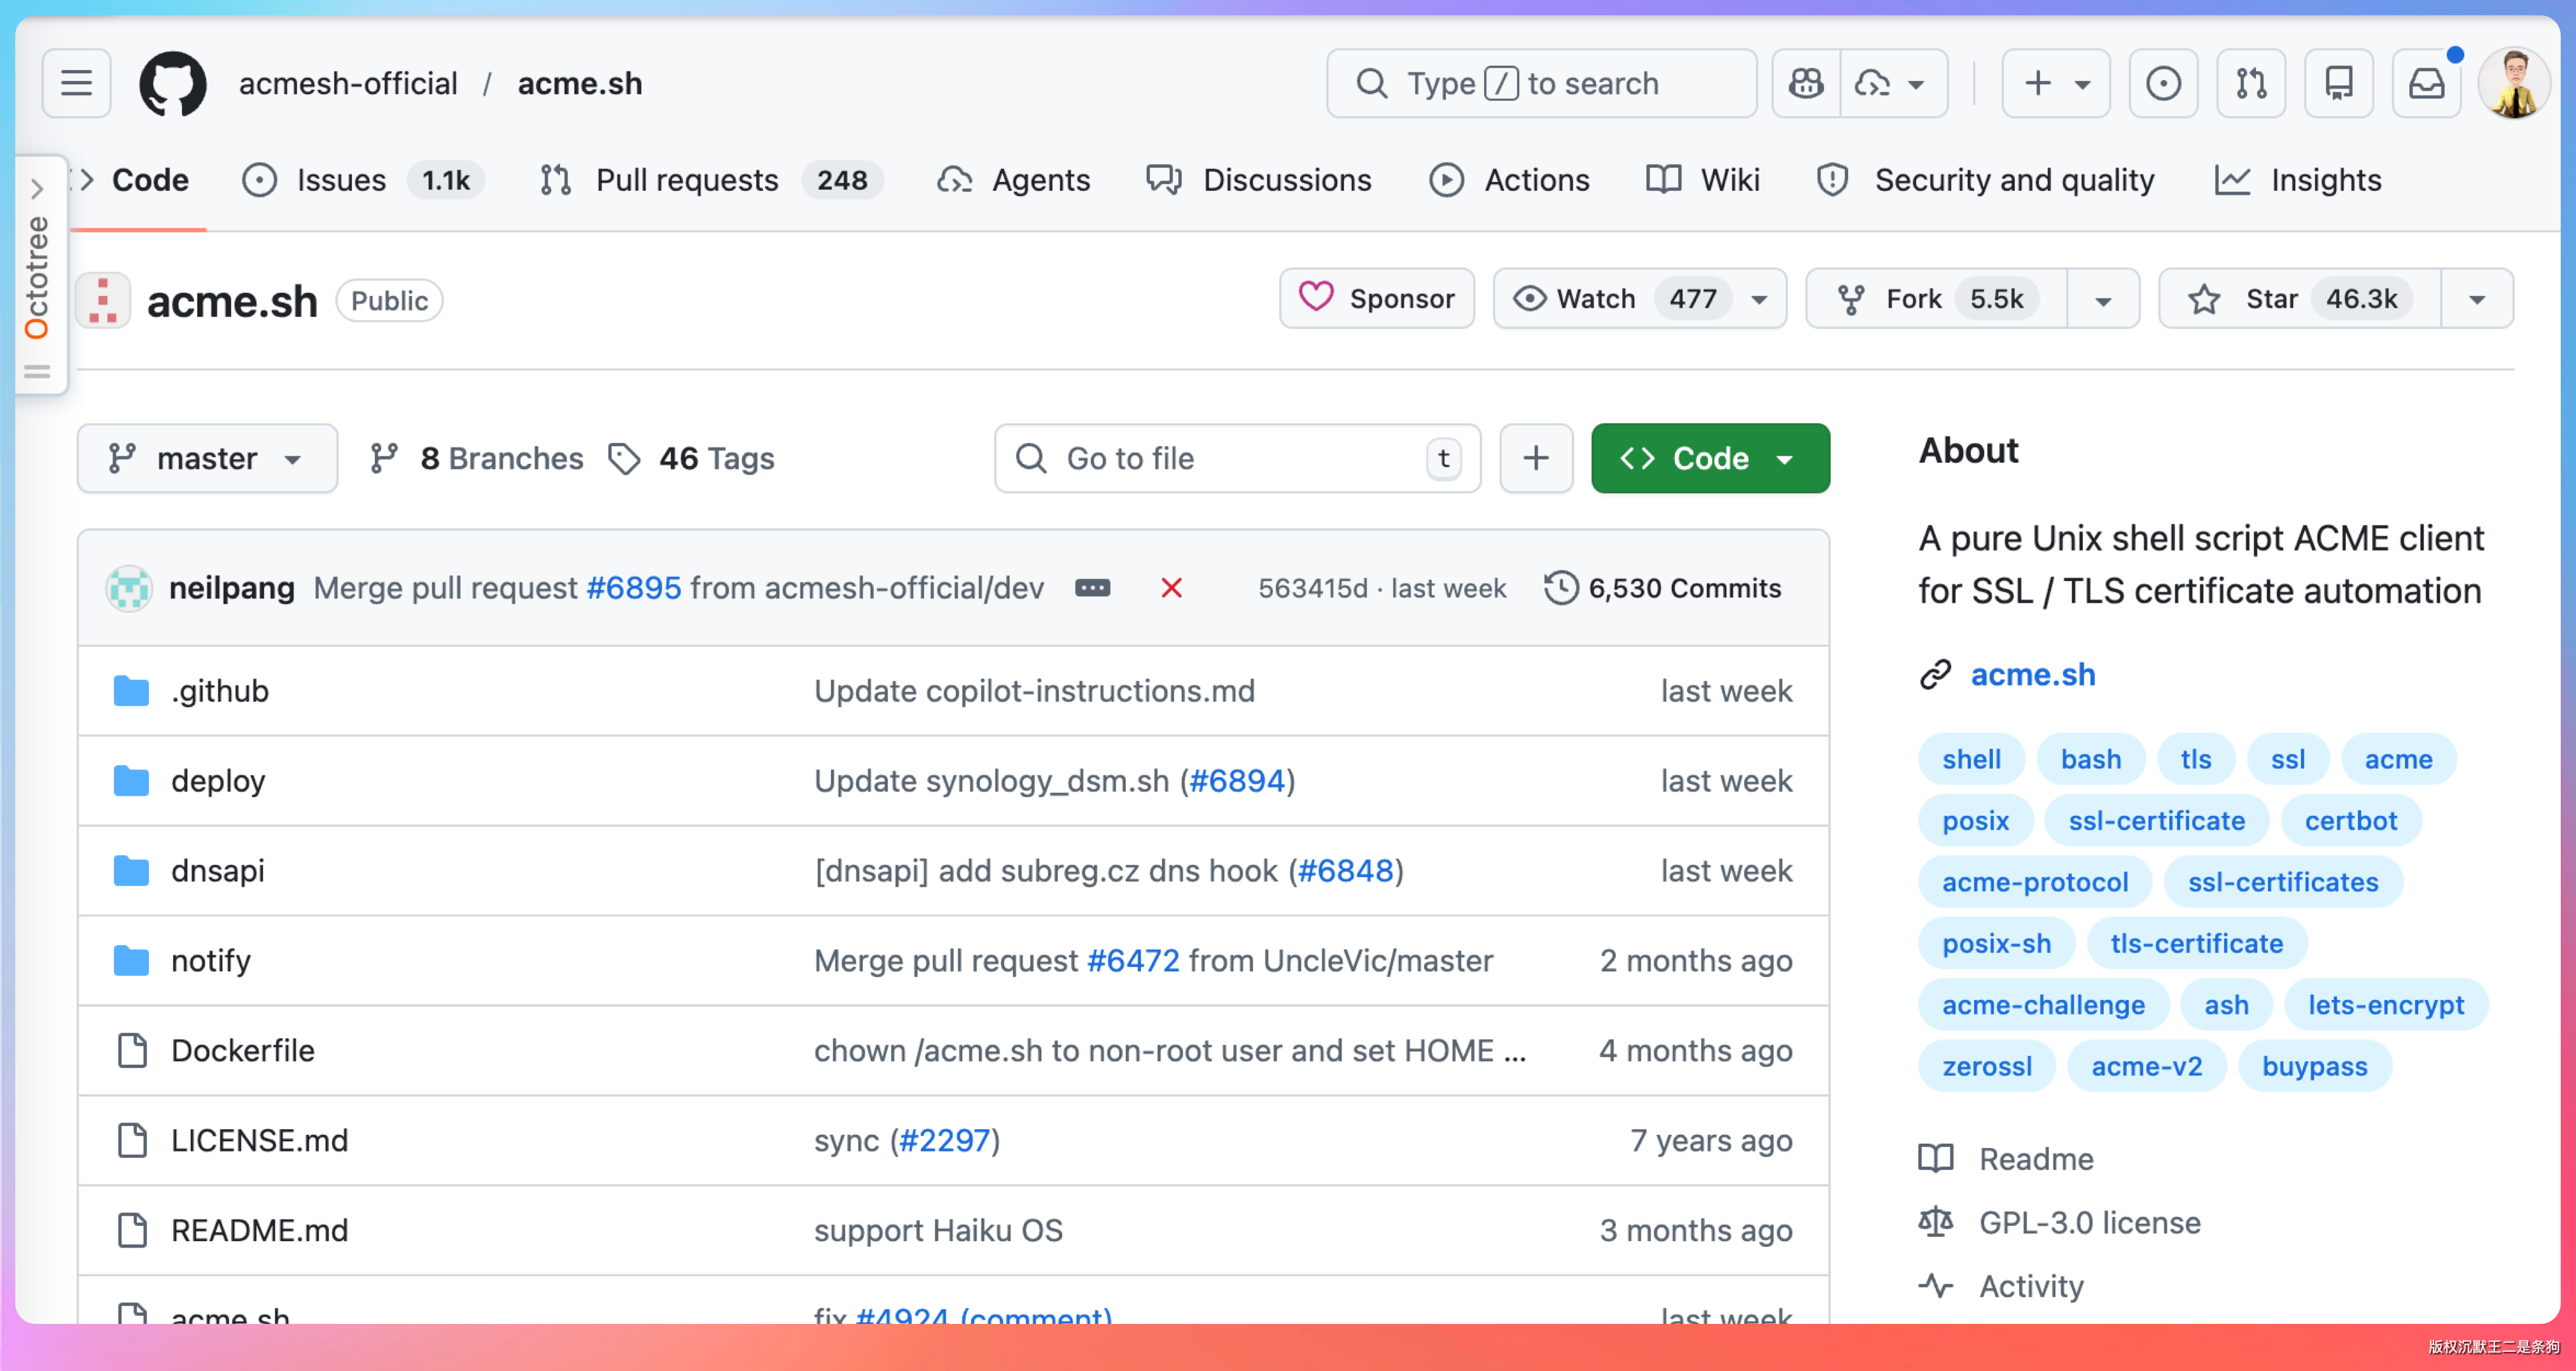Open Copilot chat icon in header
This screenshot has height=1371, width=2576.
[1806, 84]
